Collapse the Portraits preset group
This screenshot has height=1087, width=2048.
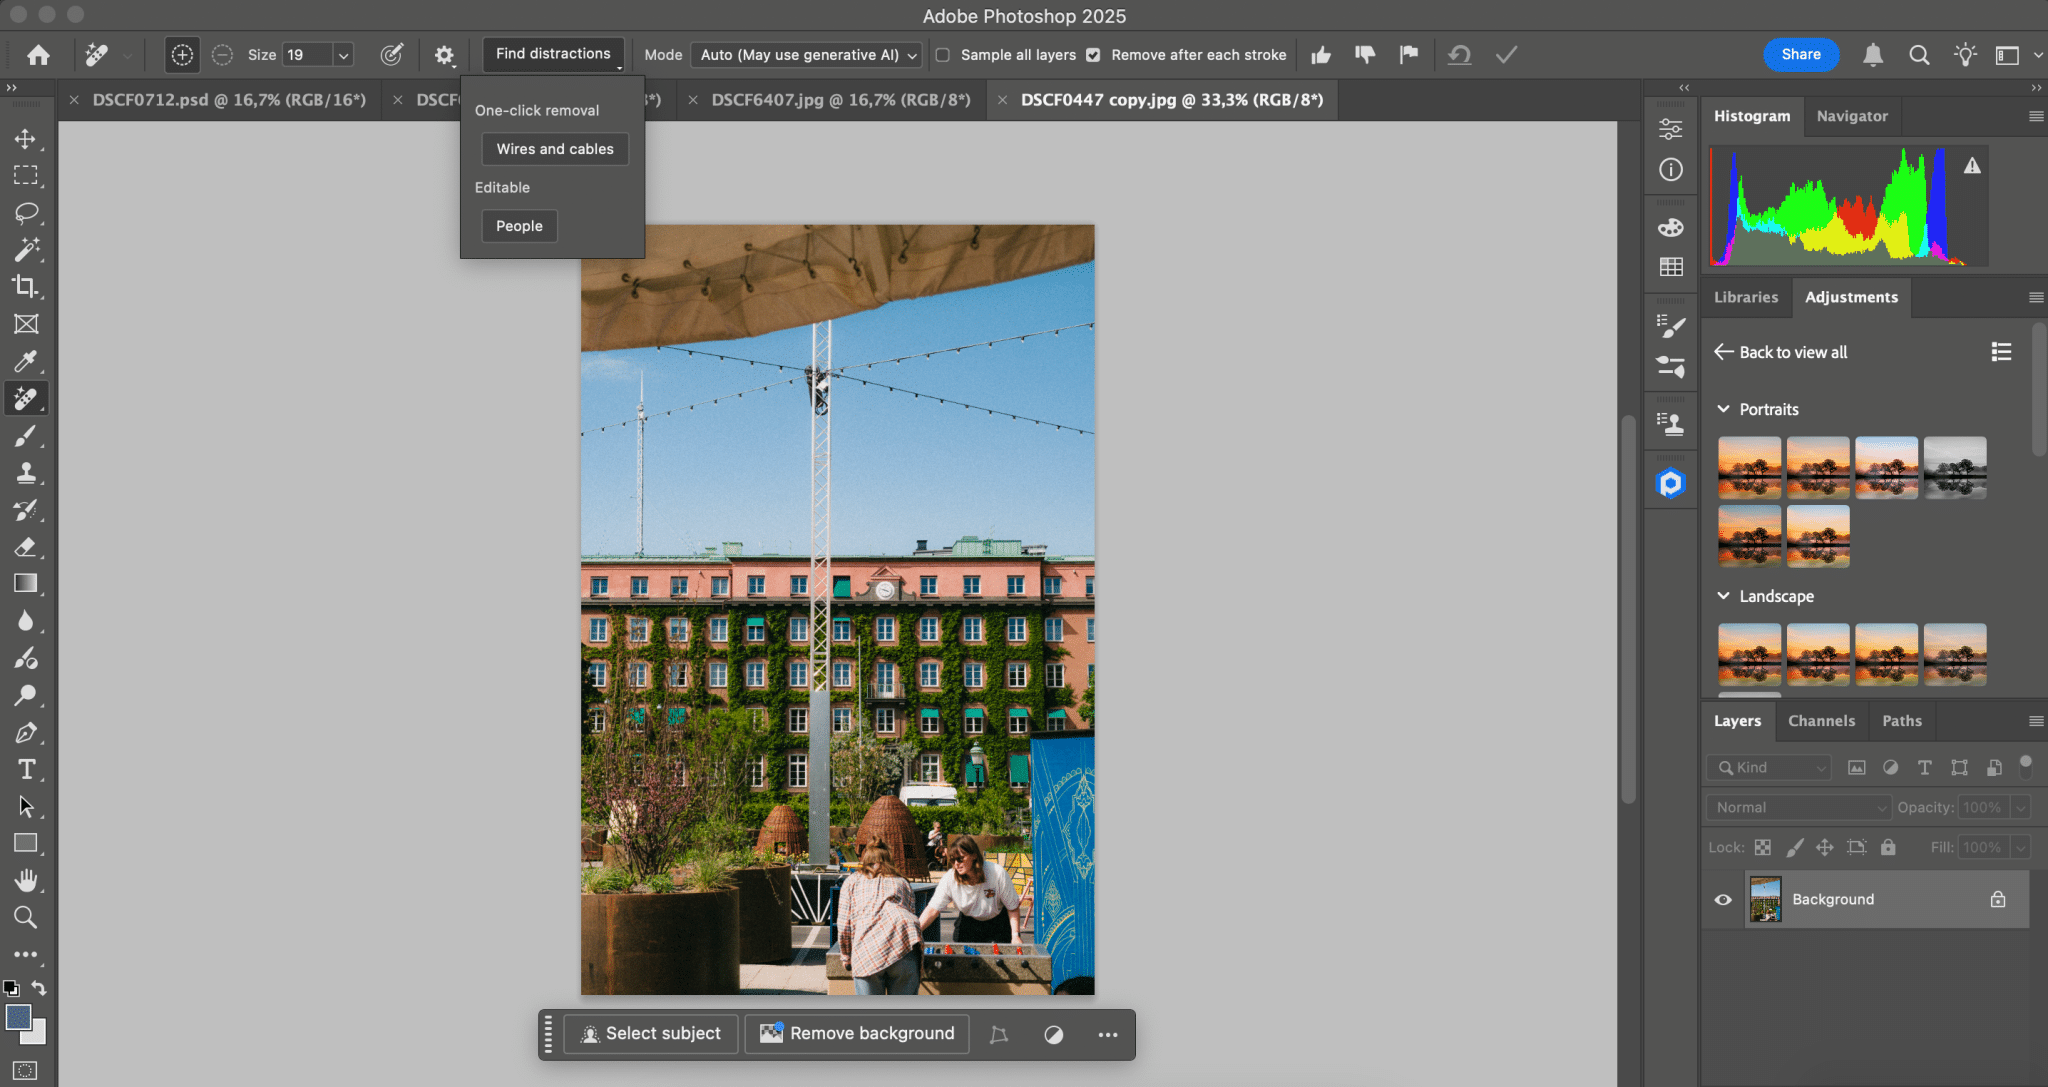[x=1724, y=409]
